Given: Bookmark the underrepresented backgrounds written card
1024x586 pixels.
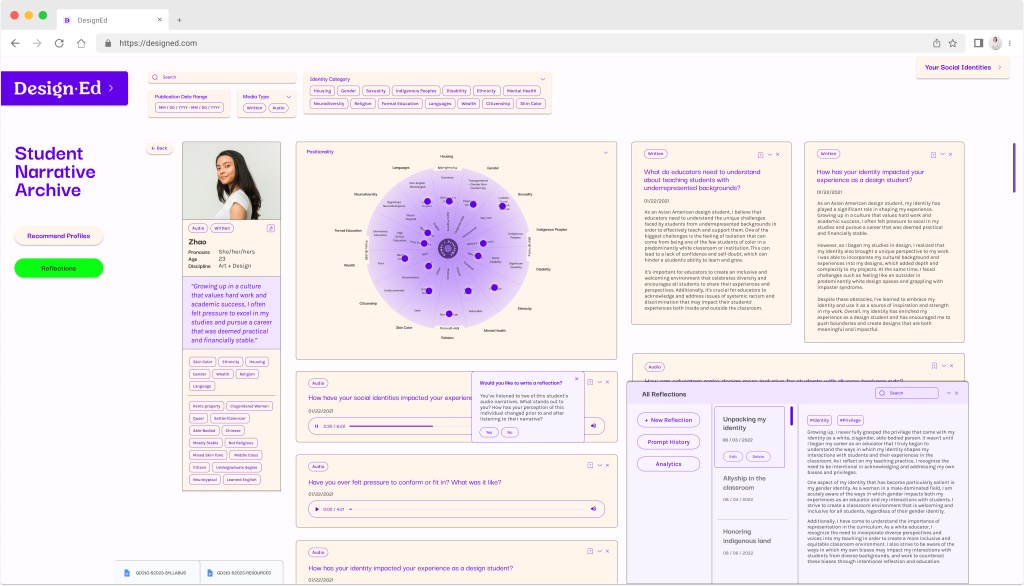Looking at the screenshot, I should pos(761,154).
